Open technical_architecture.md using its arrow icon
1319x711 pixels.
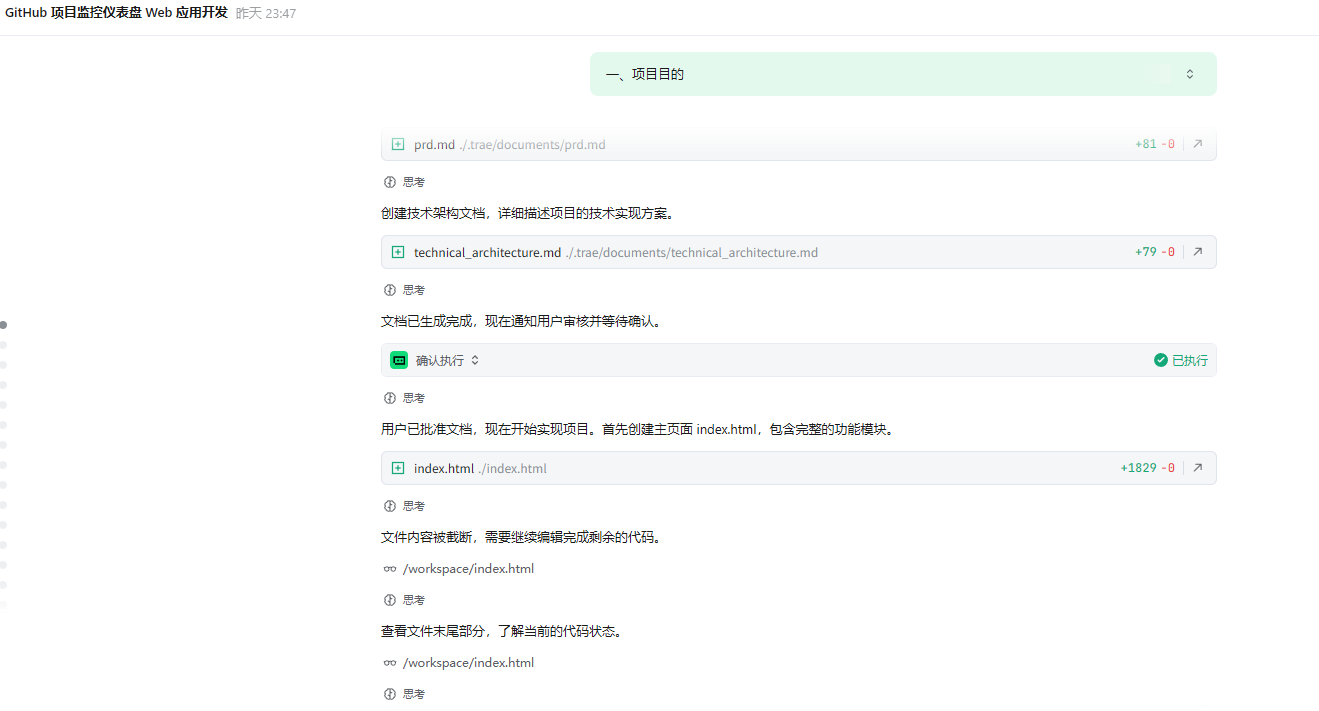click(1197, 252)
